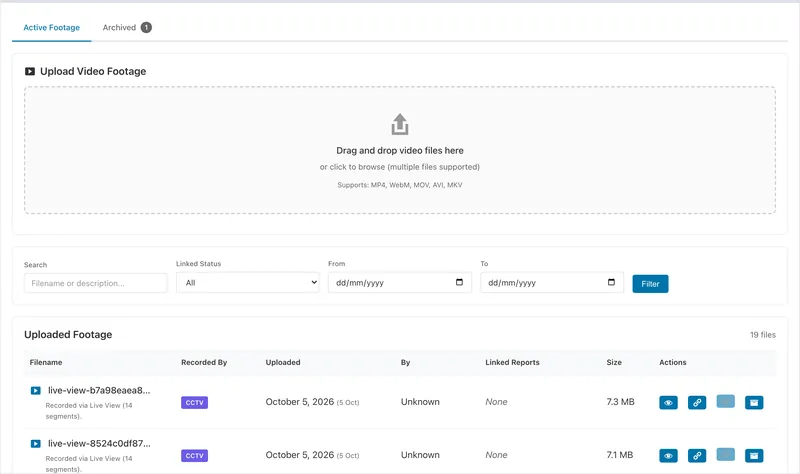This screenshot has height=474, width=800.
Task: Click upload date of live-view-8524c0df87 row
Action: click(x=312, y=455)
